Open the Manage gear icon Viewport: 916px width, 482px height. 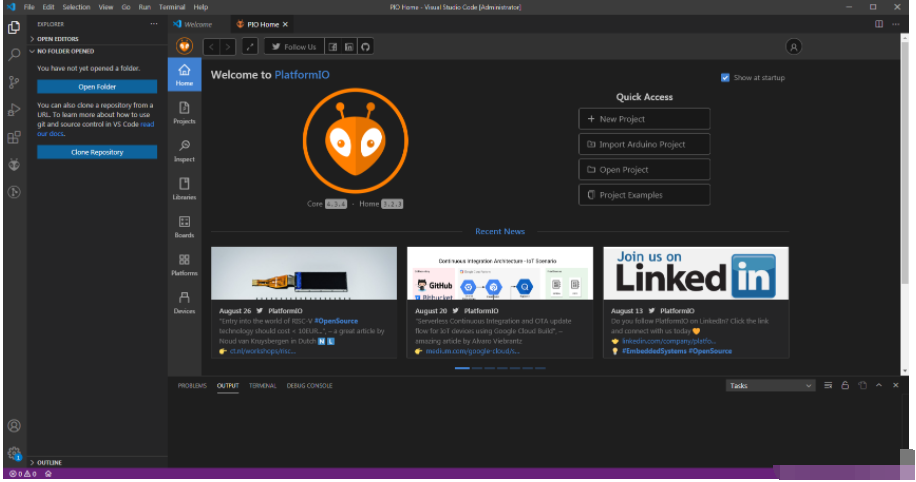tap(14, 453)
